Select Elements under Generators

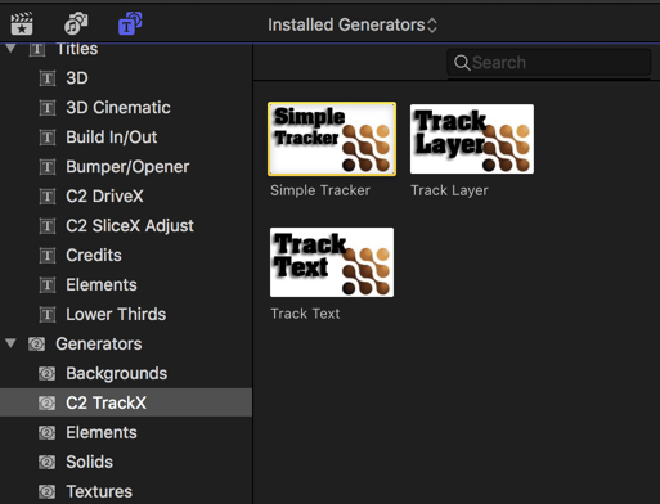click(x=126, y=432)
